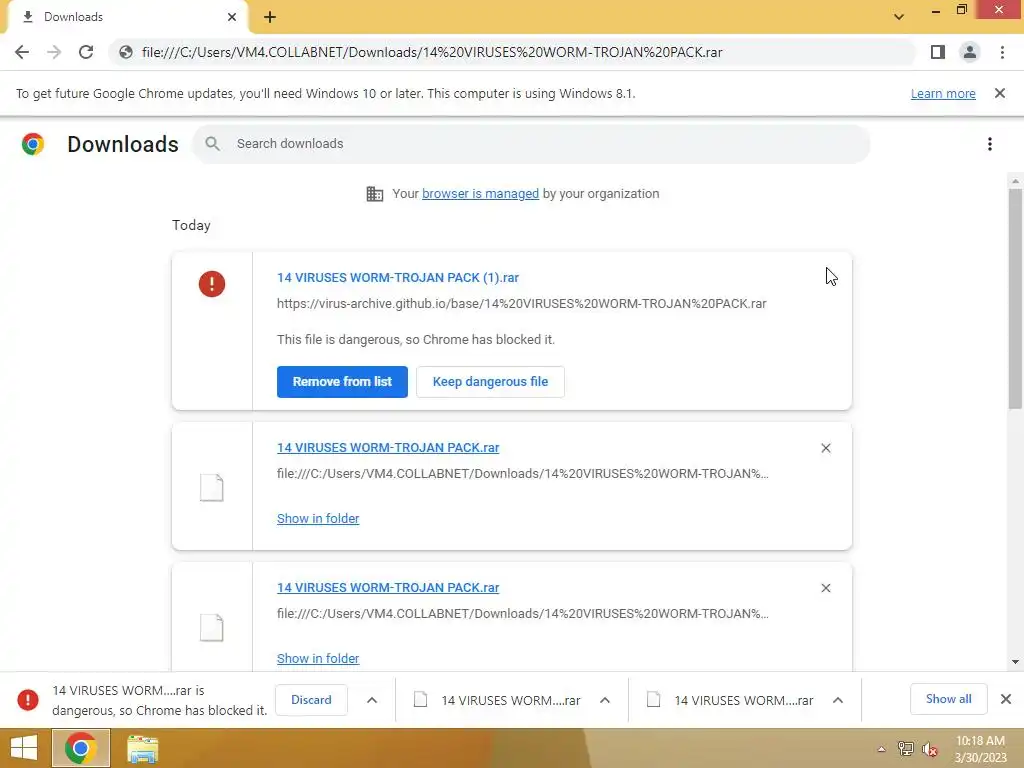This screenshot has height=768, width=1024.
Task: Focus the Search downloads field
Action: (x=531, y=144)
